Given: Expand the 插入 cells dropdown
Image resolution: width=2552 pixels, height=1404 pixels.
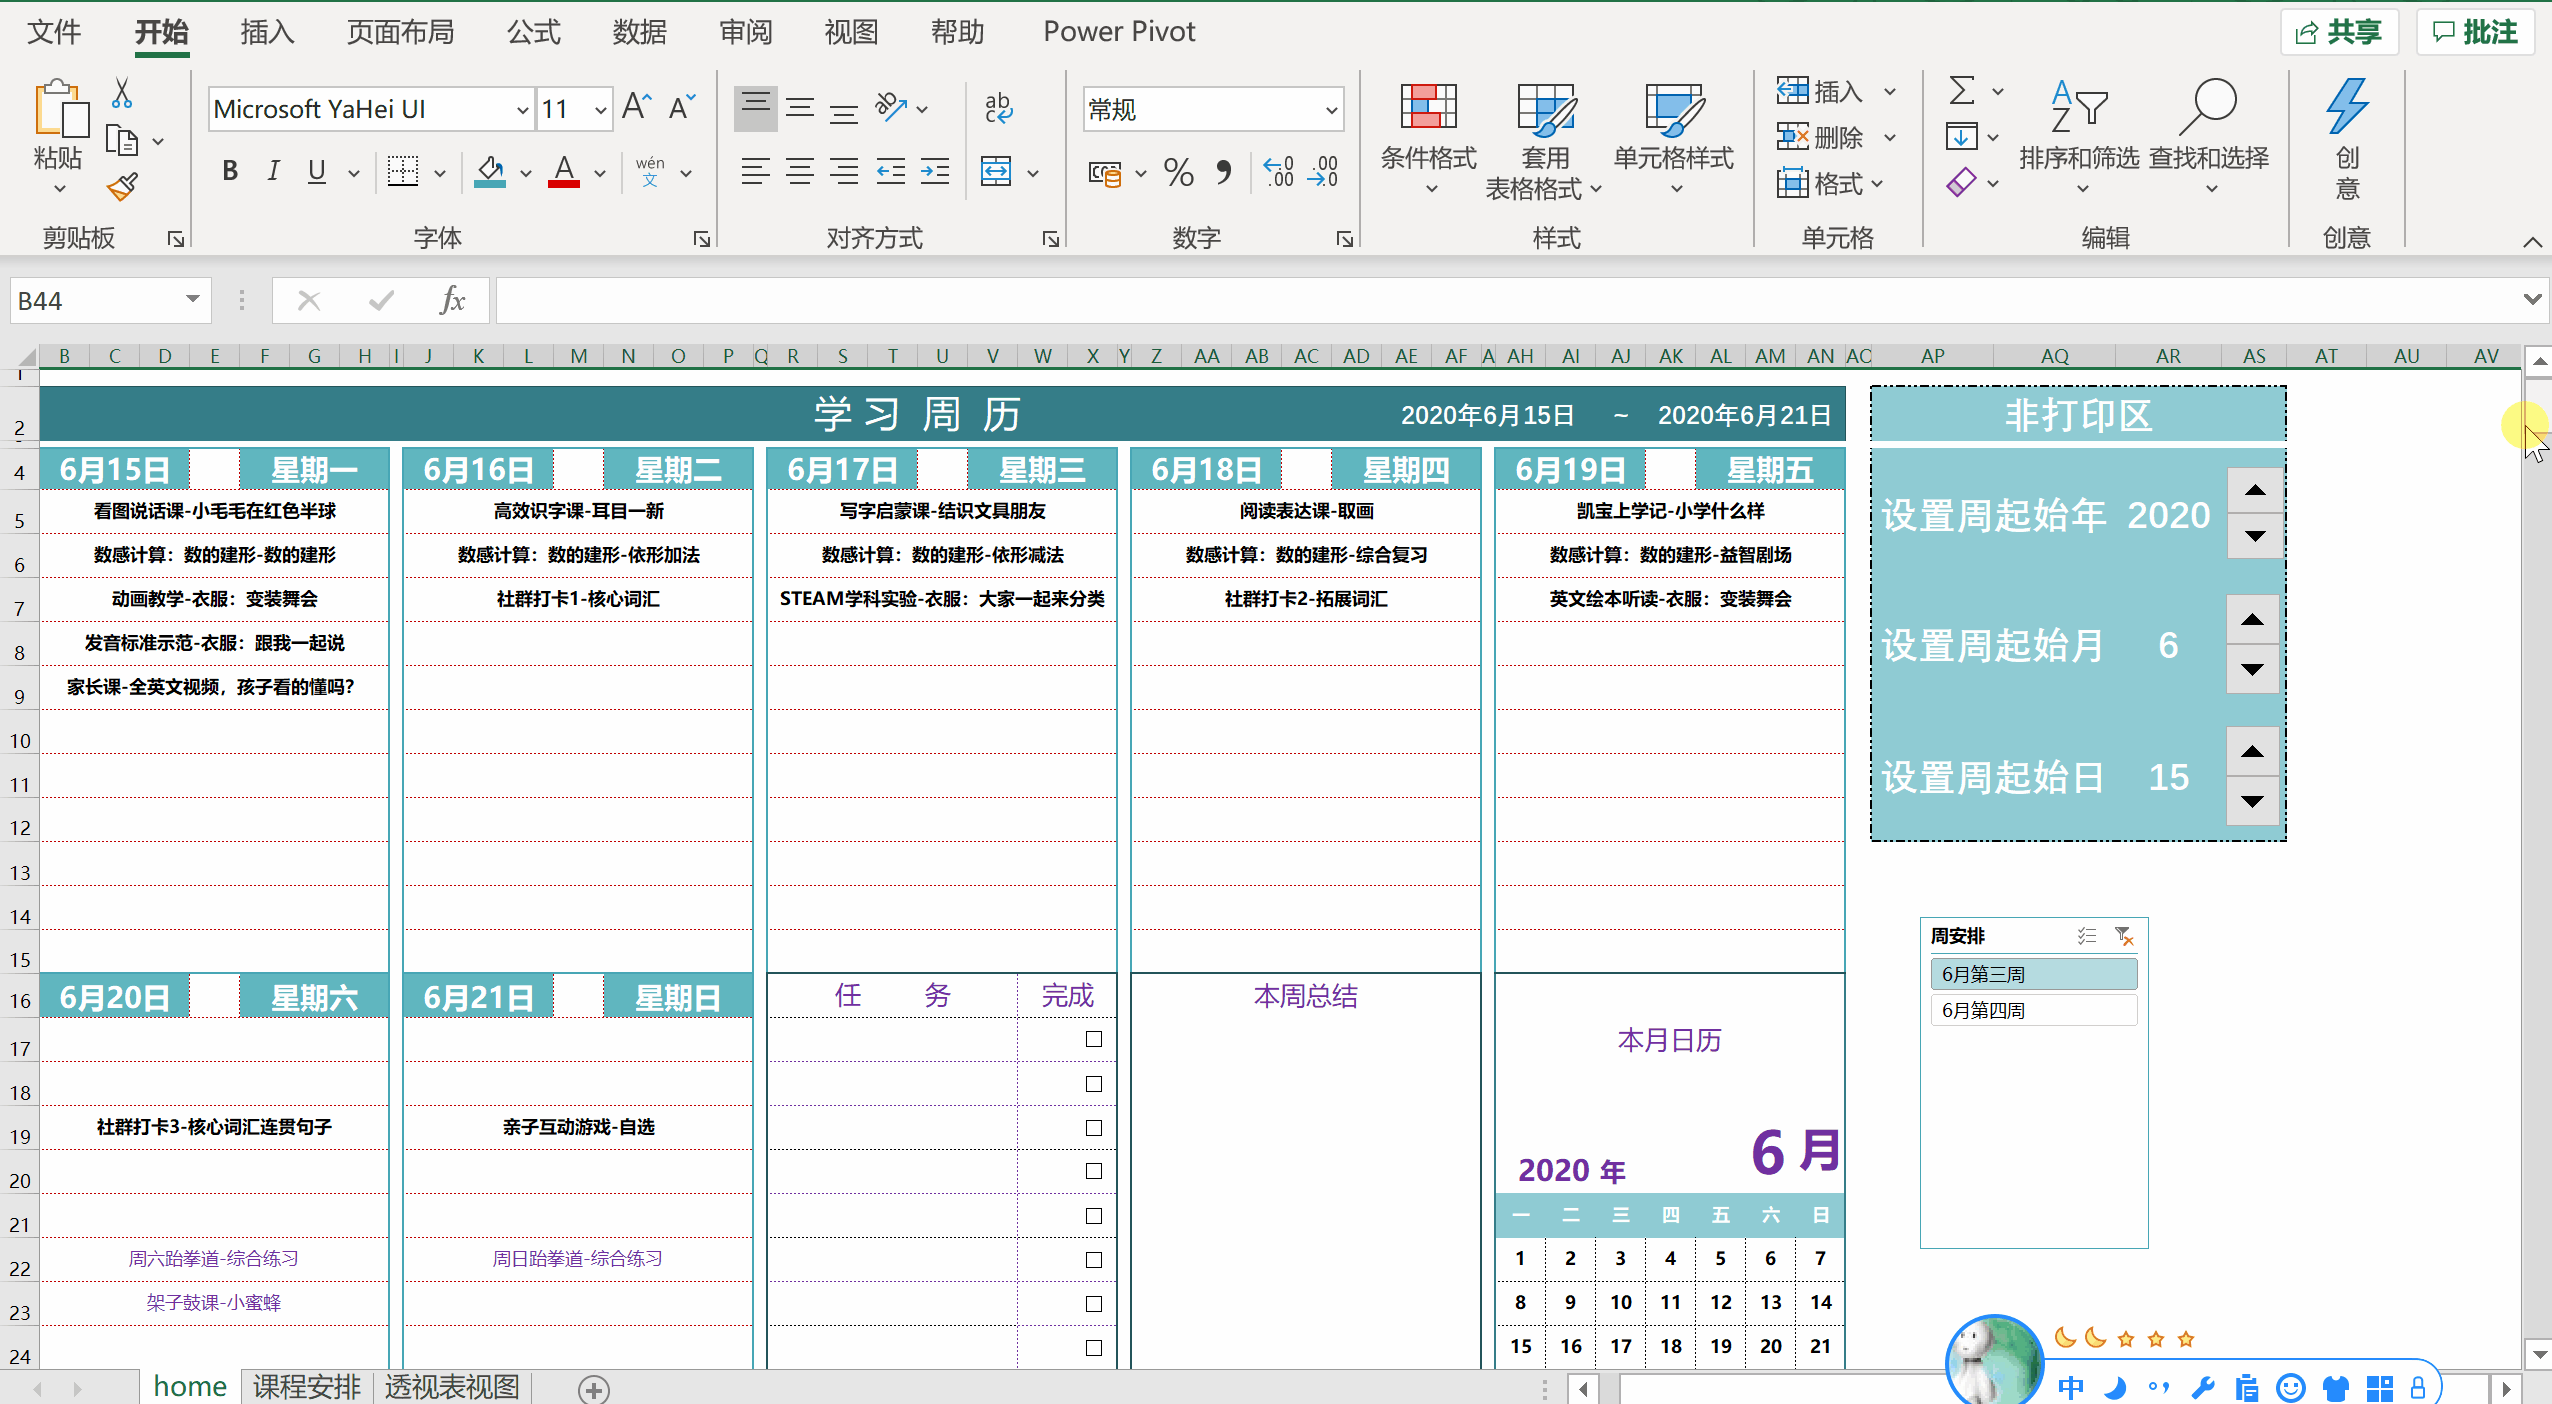Looking at the screenshot, I should (x=1890, y=91).
